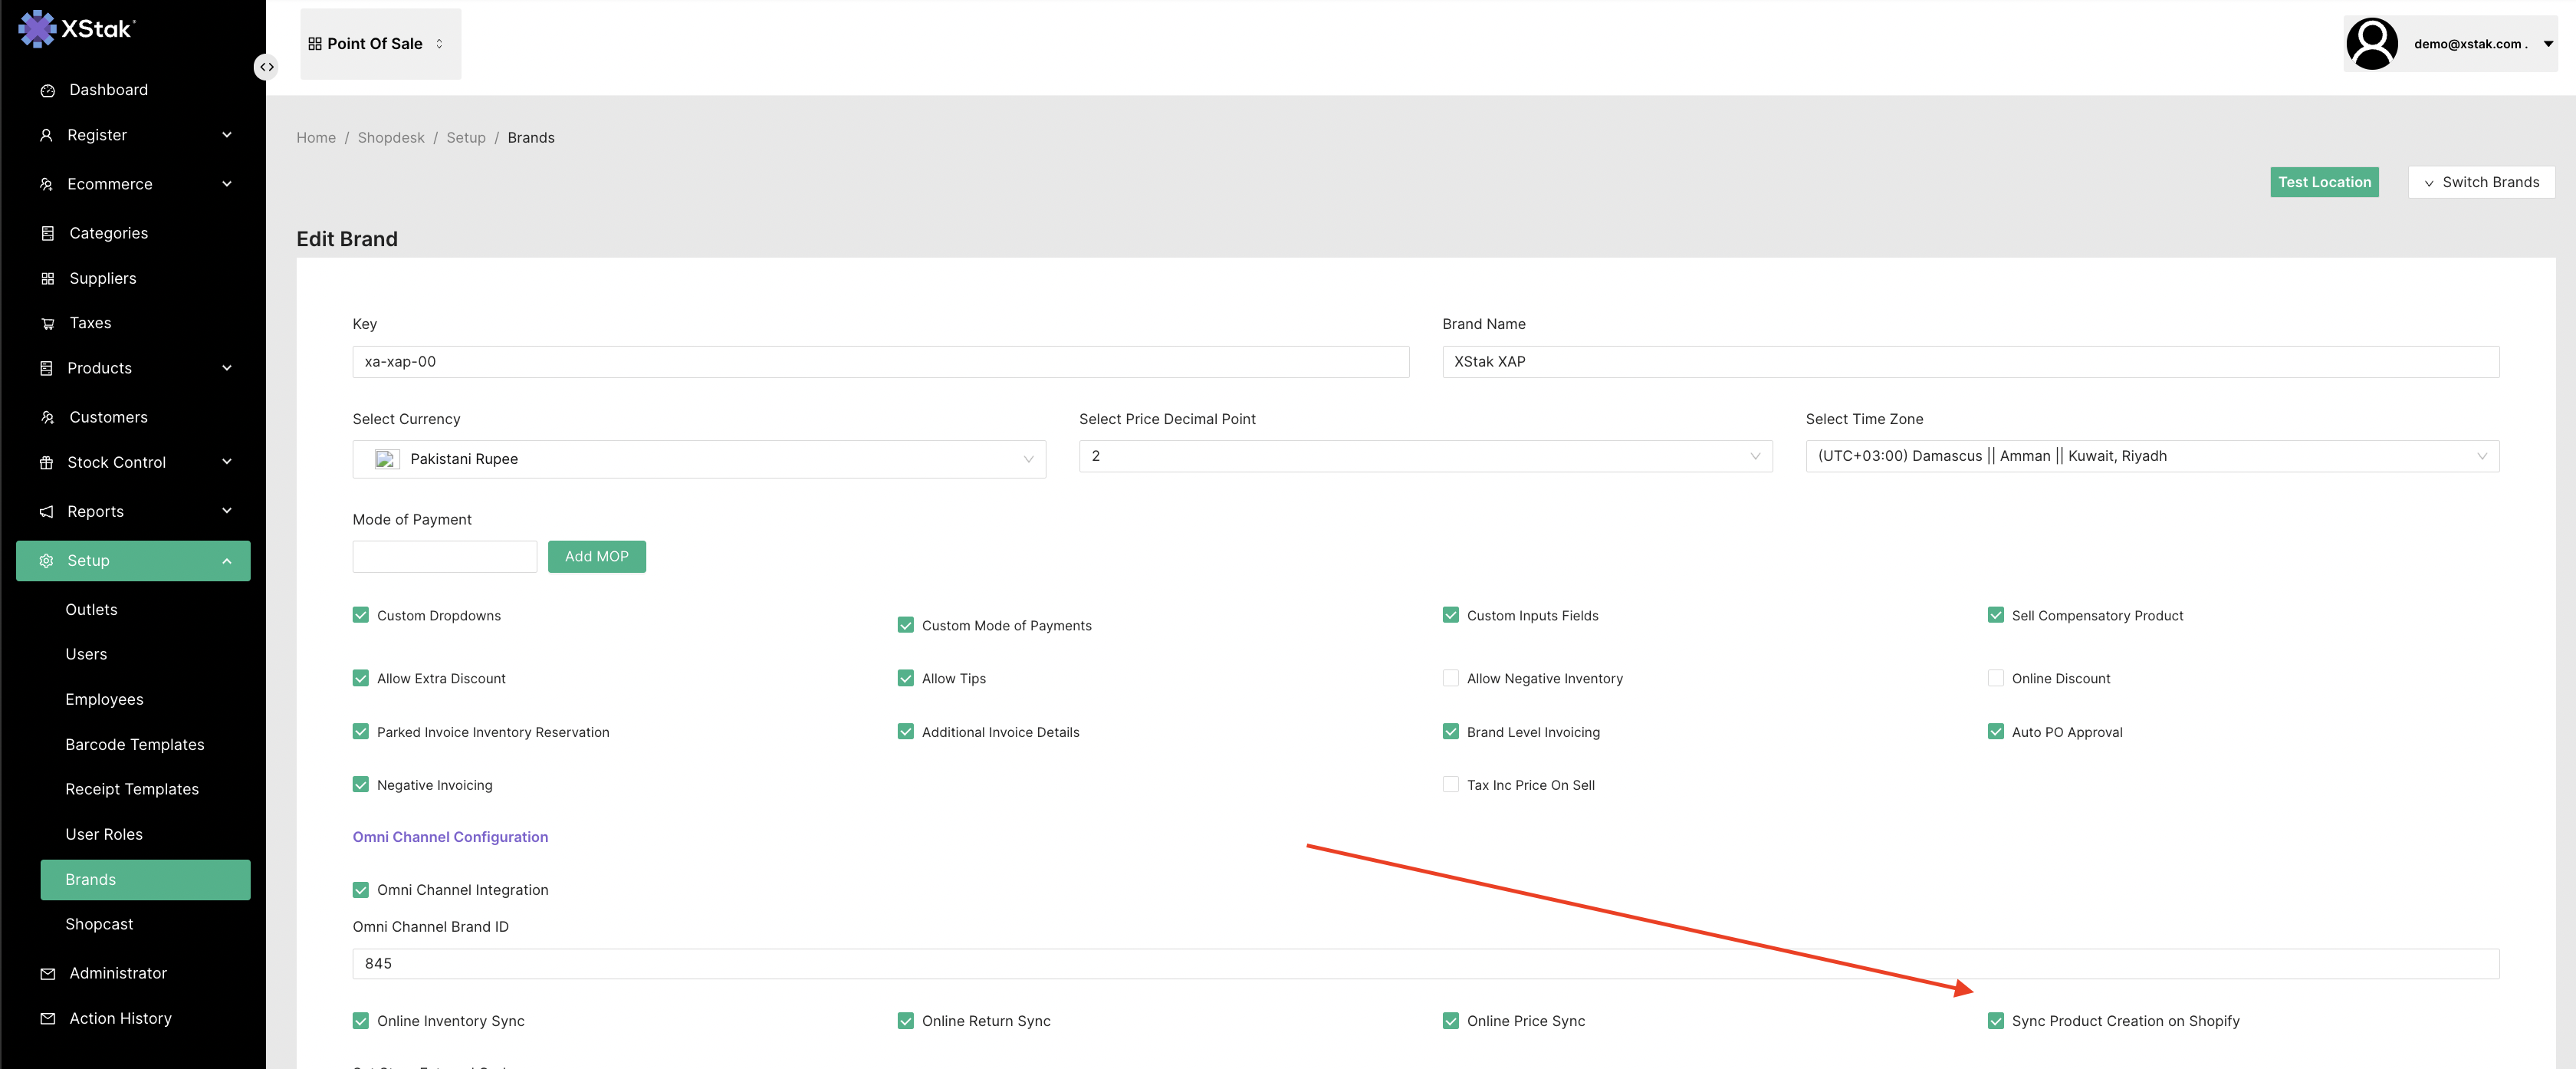Viewport: 2576px width, 1069px height.
Task: Open the Select Currency dropdown
Action: [698, 459]
